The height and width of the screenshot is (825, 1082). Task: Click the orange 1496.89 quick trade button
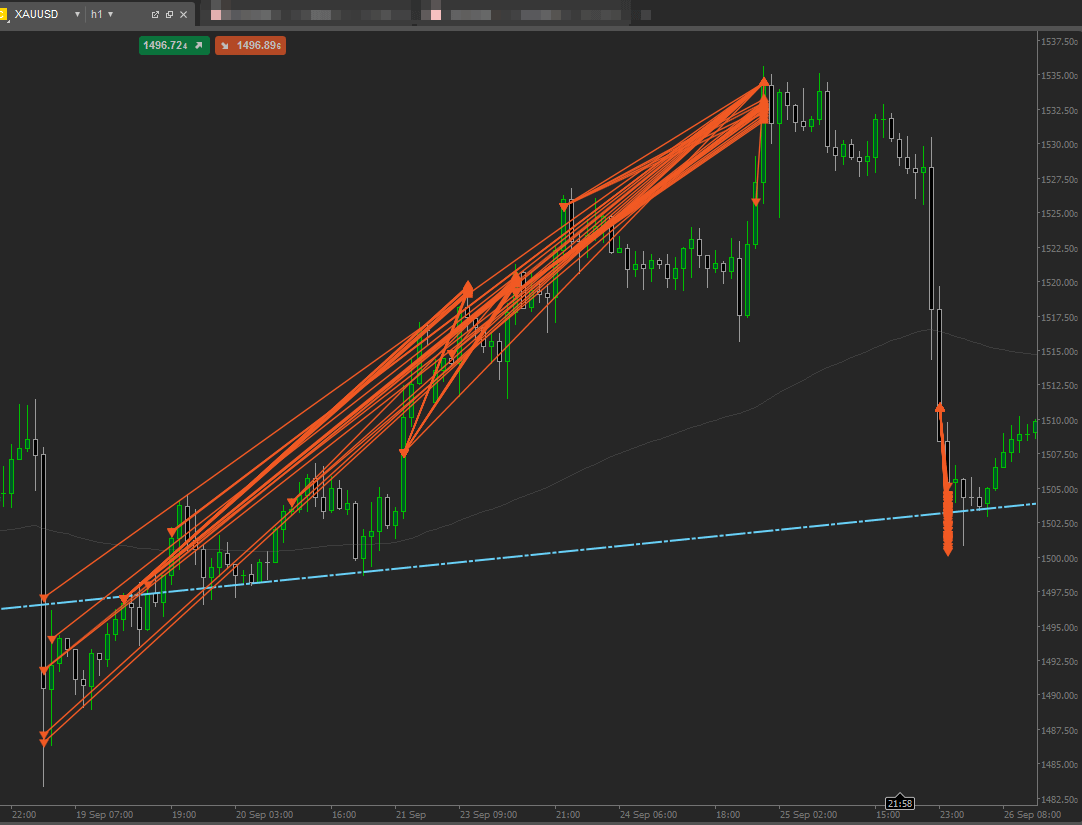tap(250, 46)
